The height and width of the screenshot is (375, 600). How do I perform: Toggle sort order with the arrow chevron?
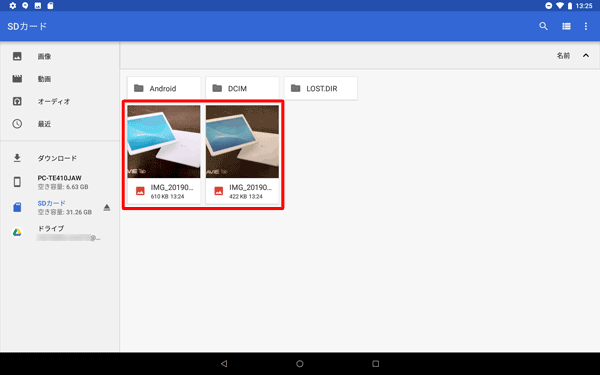(x=586, y=55)
